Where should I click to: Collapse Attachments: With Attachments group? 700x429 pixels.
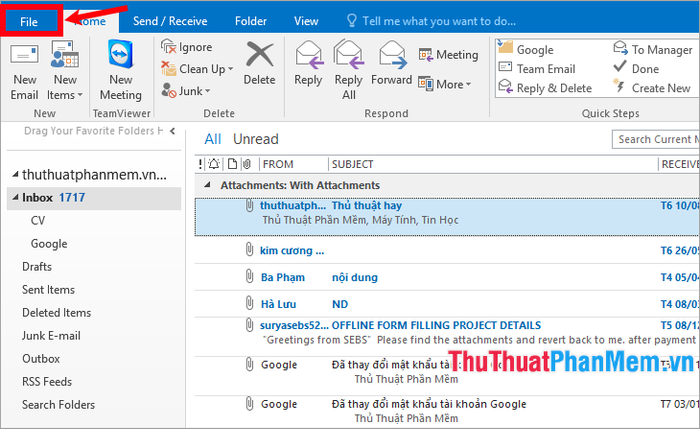(207, 185)
